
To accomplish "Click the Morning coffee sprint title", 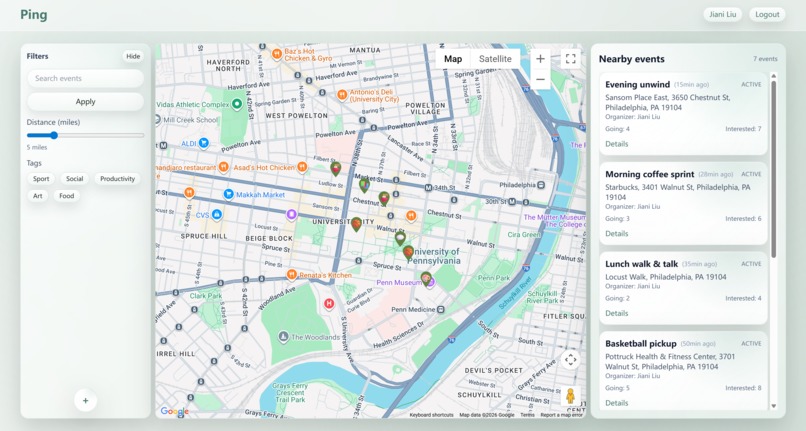I will tap(650, 174).
